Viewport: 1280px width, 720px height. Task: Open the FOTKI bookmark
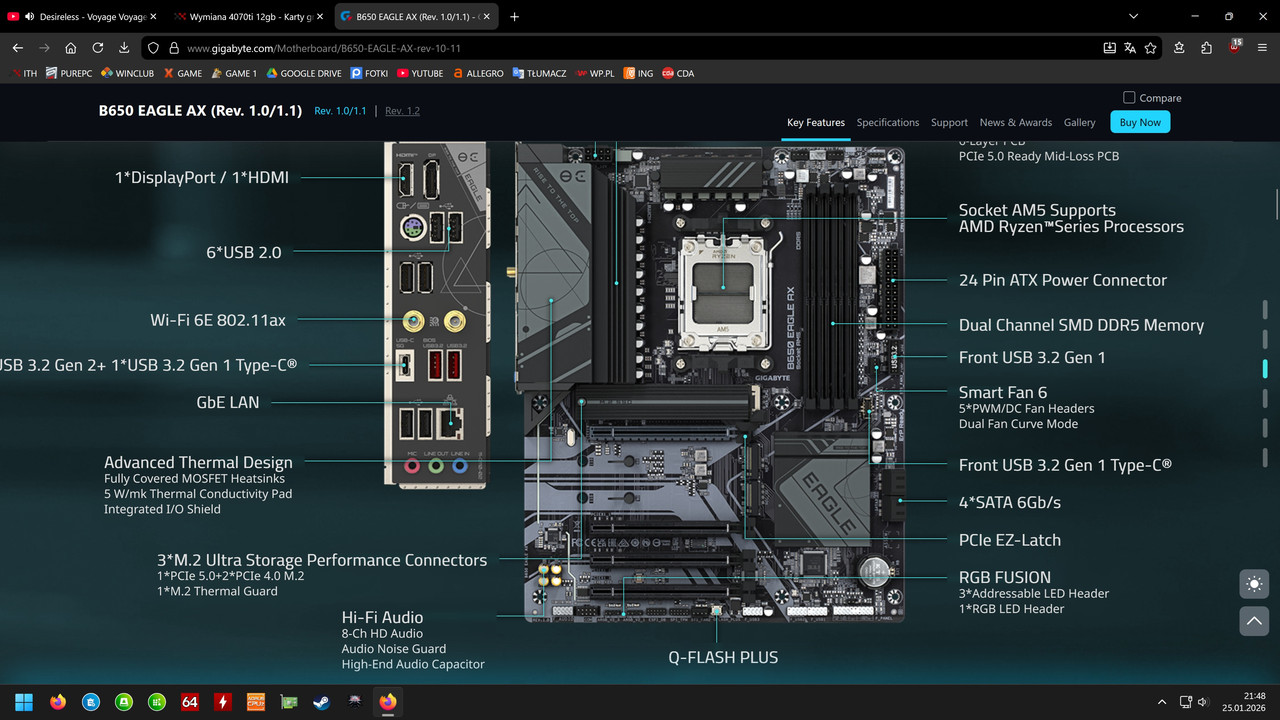tap(370, 73)
